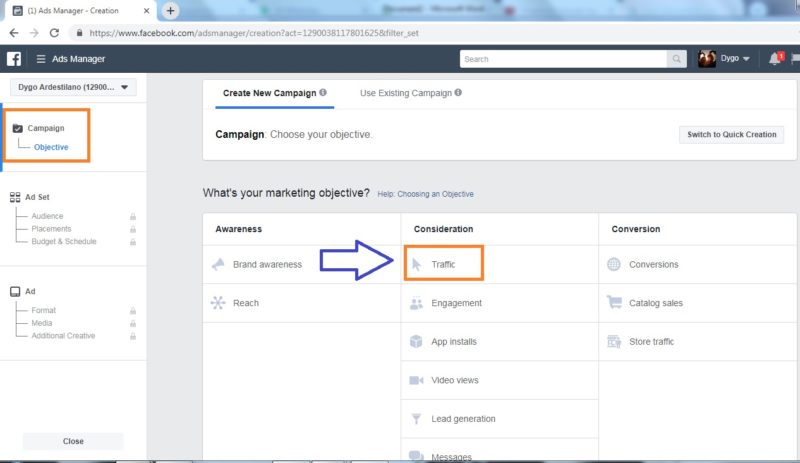Viewport: 800px width, 463px height.
Task: Open the notifications bell
Action: (x=774, y=59)
